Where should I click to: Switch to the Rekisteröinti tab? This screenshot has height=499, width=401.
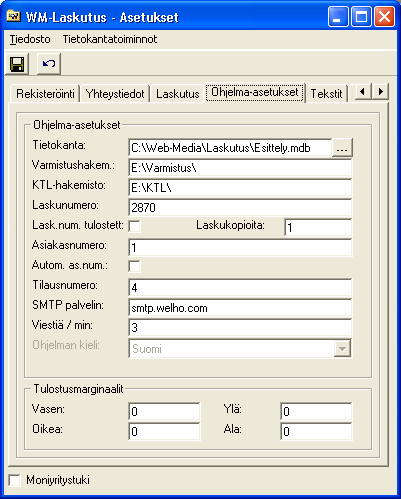tap(45, 94)
